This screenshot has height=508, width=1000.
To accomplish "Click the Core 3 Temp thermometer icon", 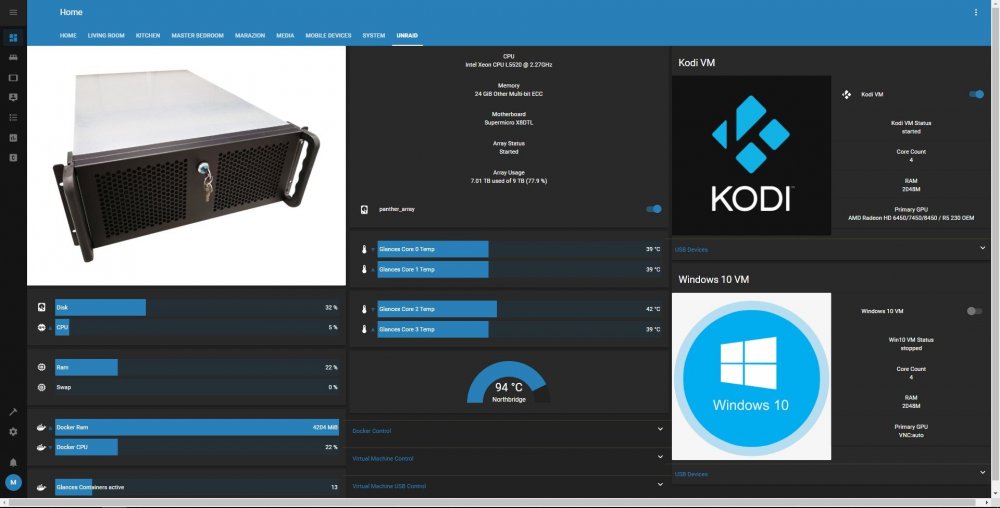I will pos(364,329).
